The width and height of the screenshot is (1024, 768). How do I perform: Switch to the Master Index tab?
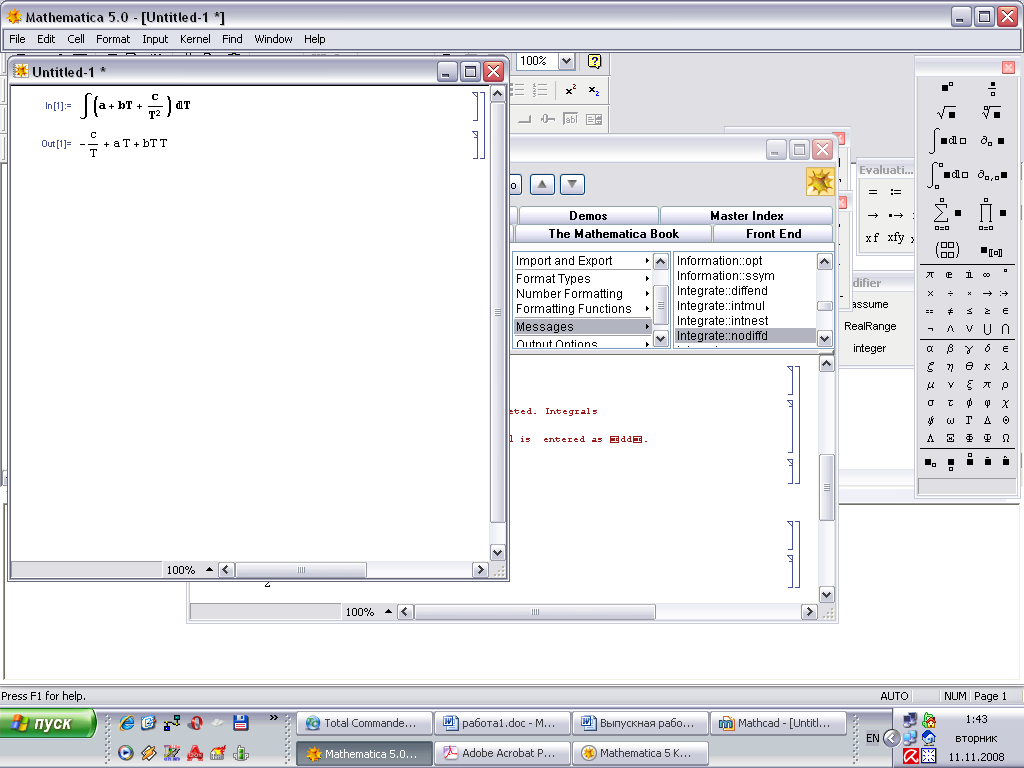click(746, 216)
